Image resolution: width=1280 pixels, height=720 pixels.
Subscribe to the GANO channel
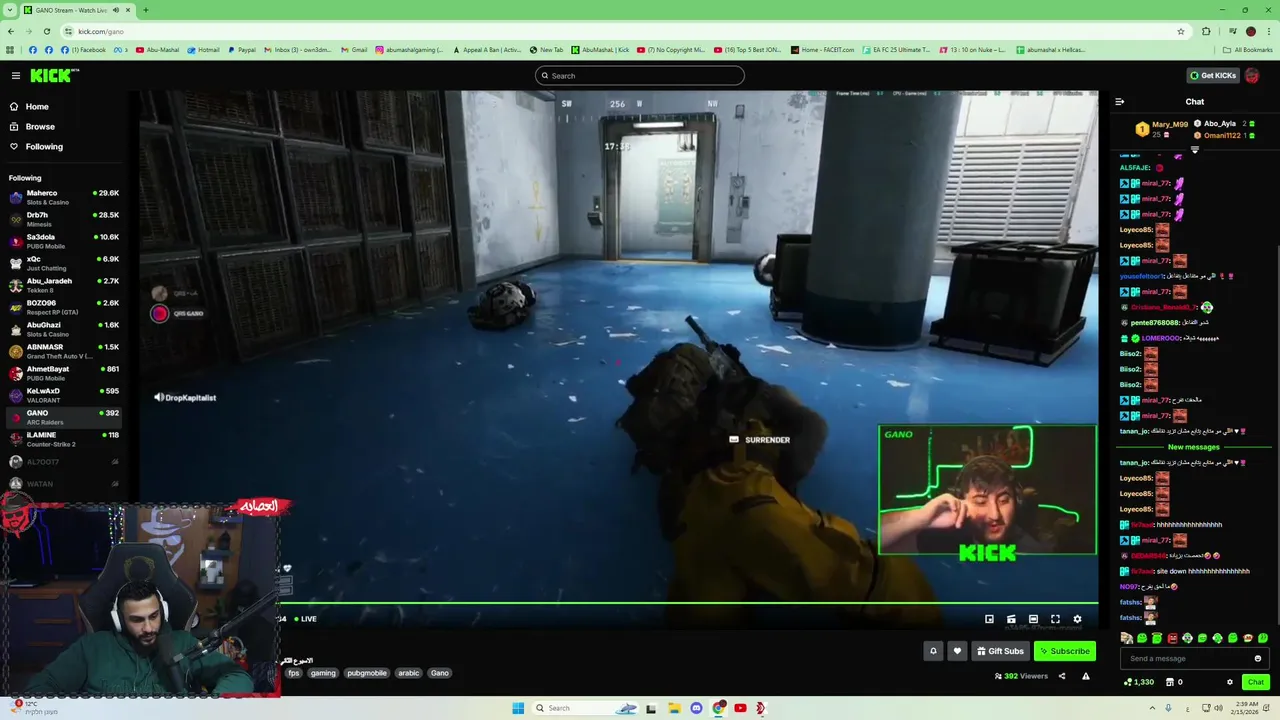point(1064,651)
